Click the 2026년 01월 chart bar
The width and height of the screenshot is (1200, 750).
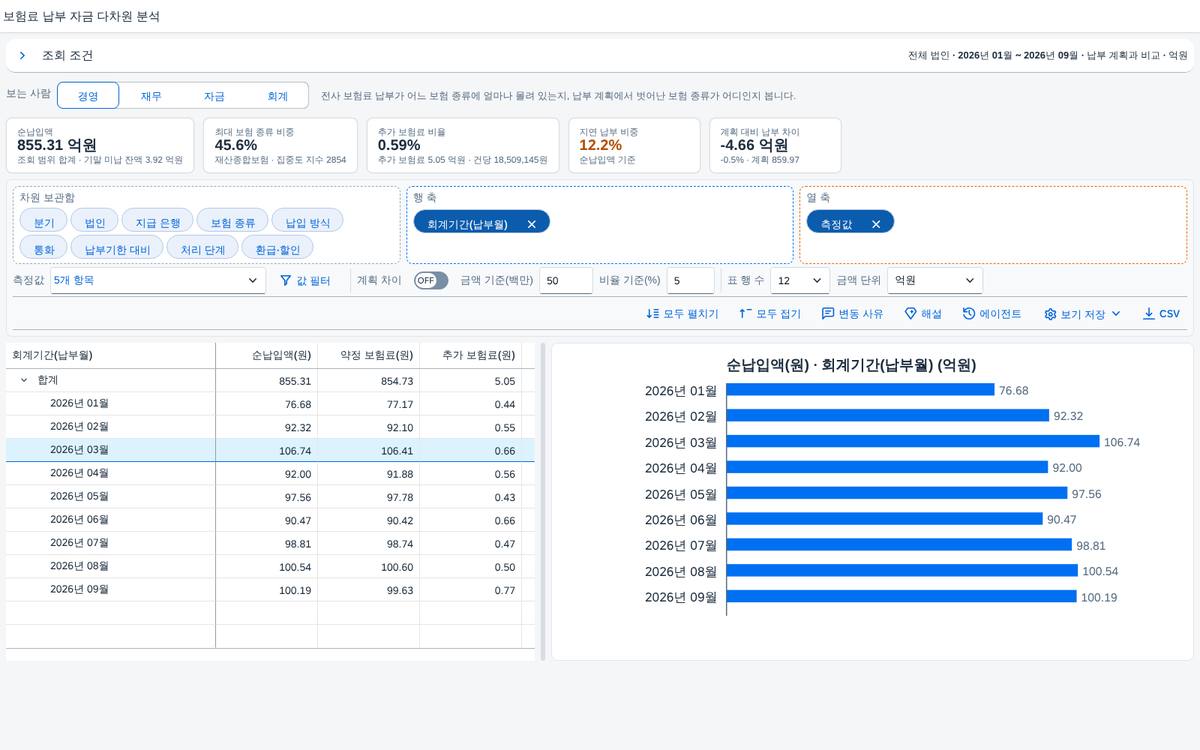pyautogui.click(x=861, y=390)
